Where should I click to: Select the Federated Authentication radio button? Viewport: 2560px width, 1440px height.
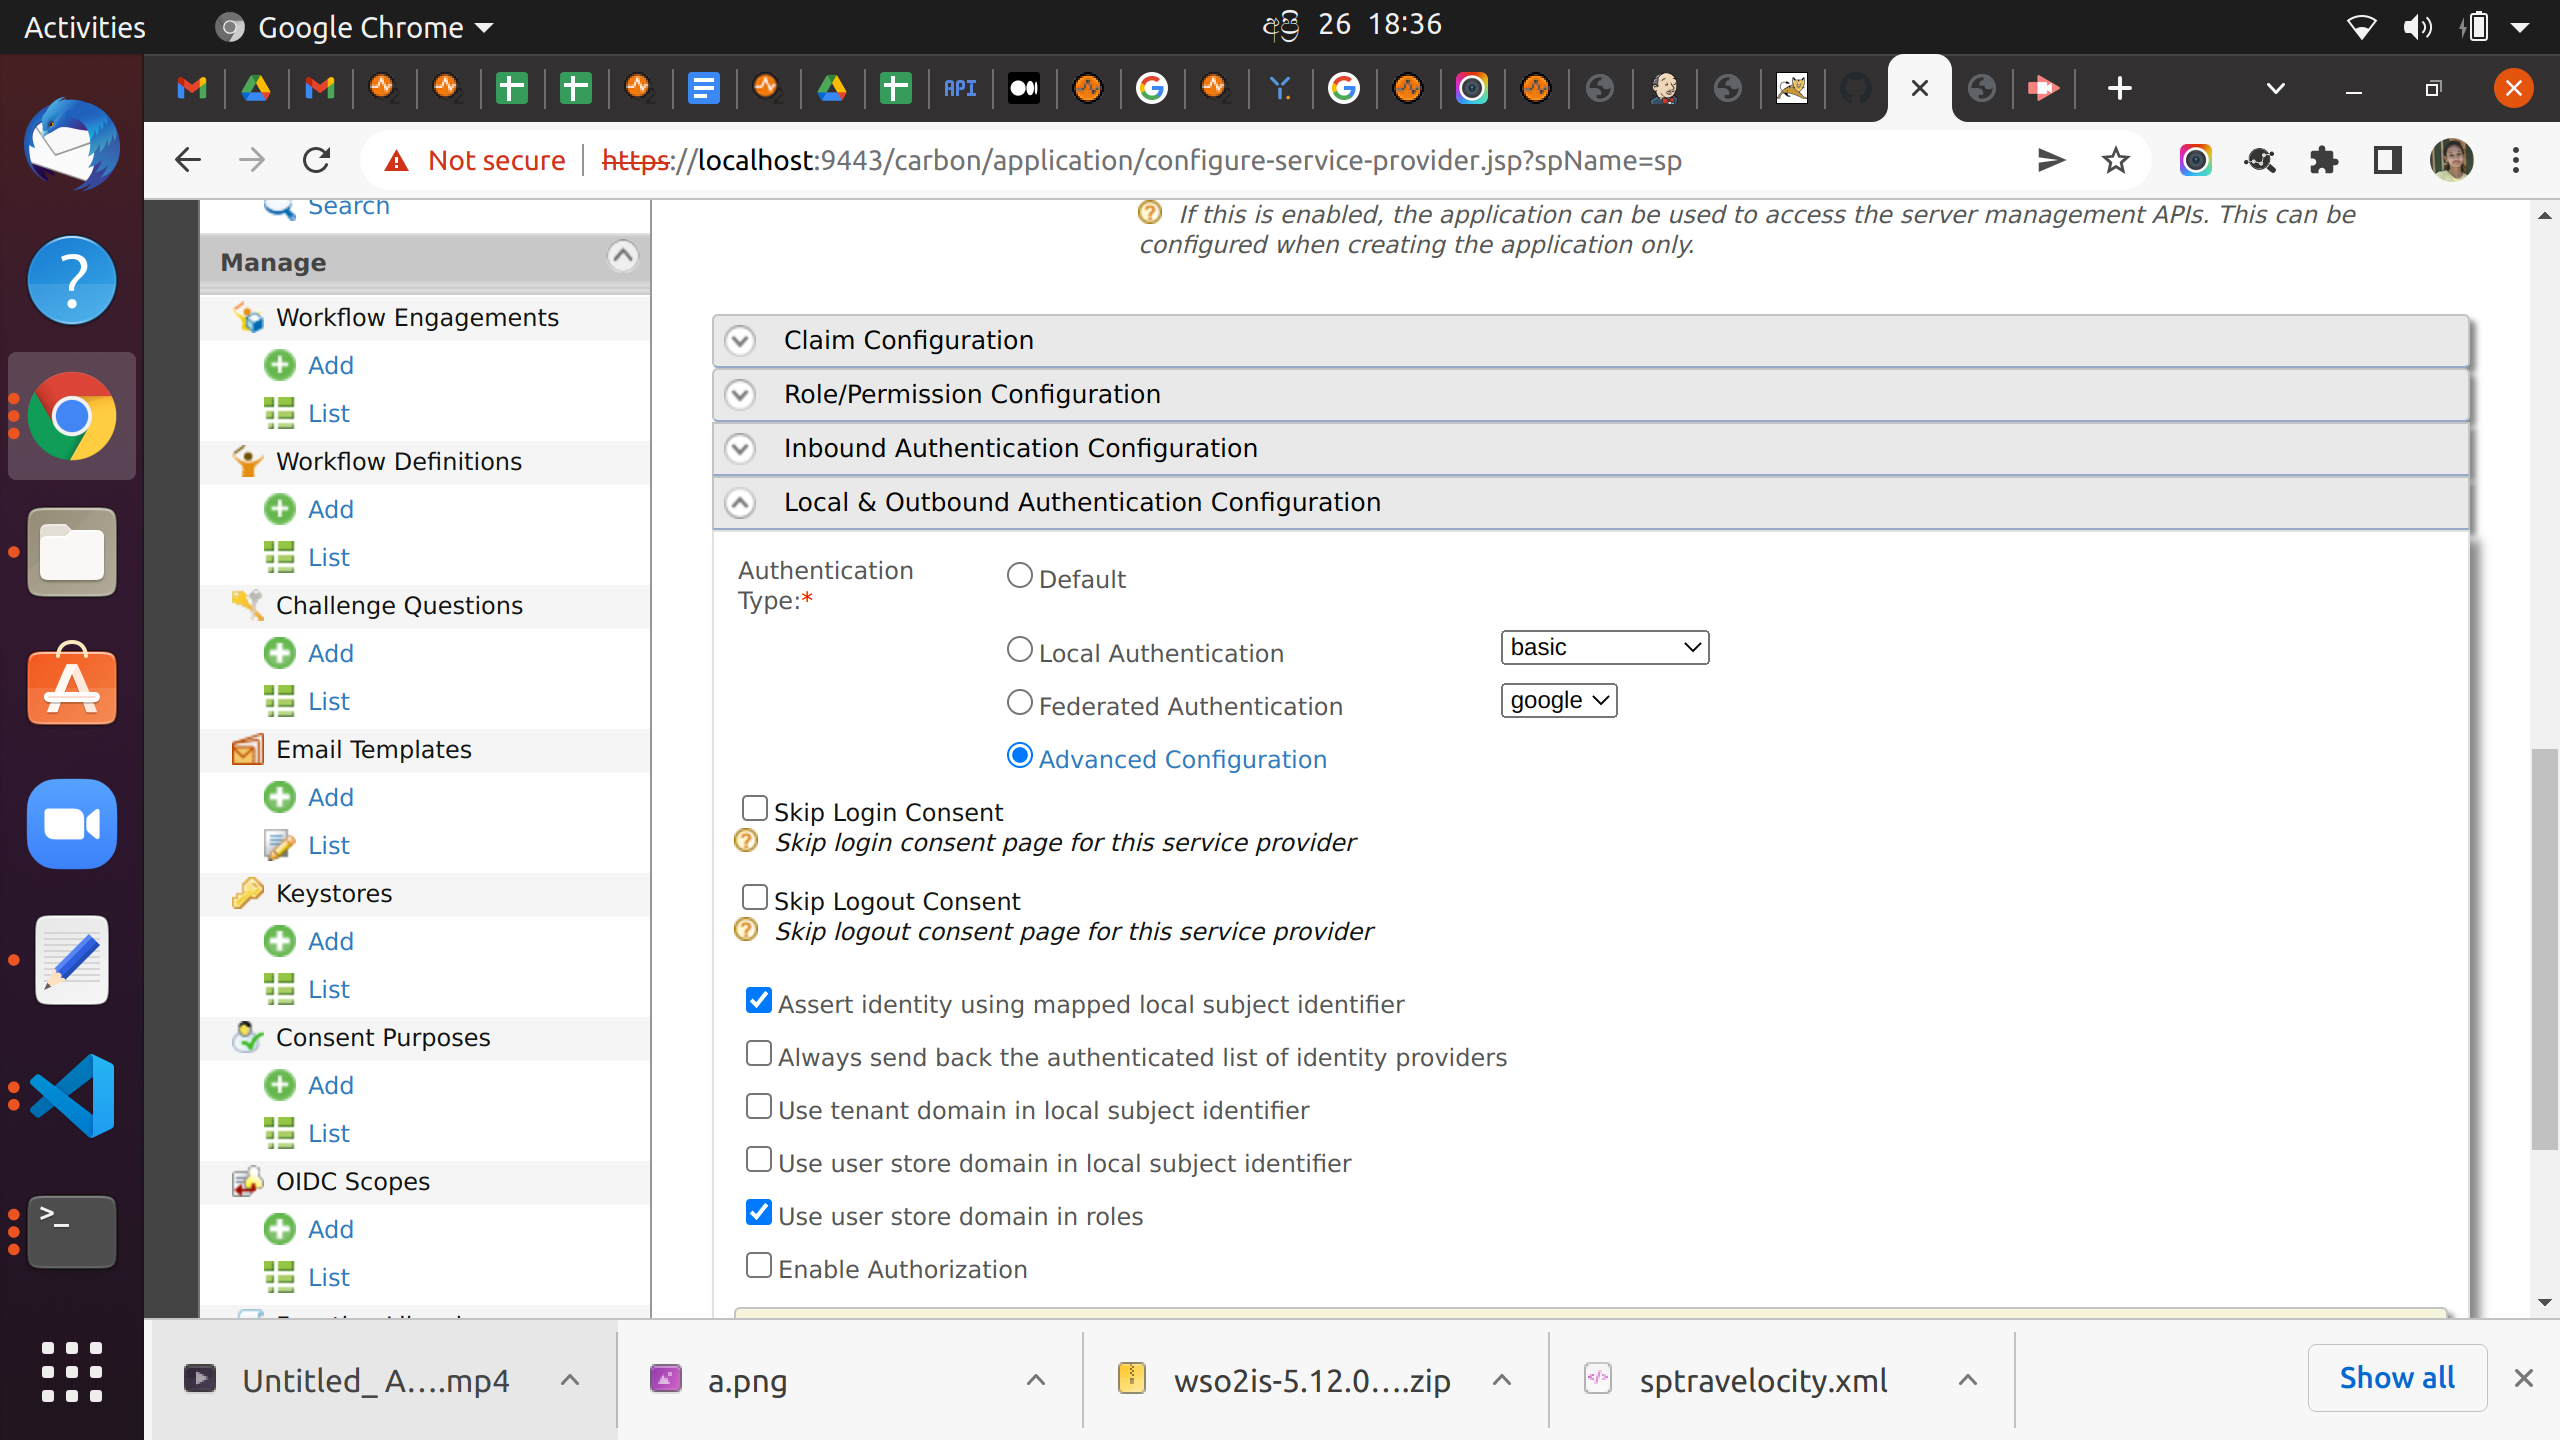pyautogui.click(x=1019, y=702)
